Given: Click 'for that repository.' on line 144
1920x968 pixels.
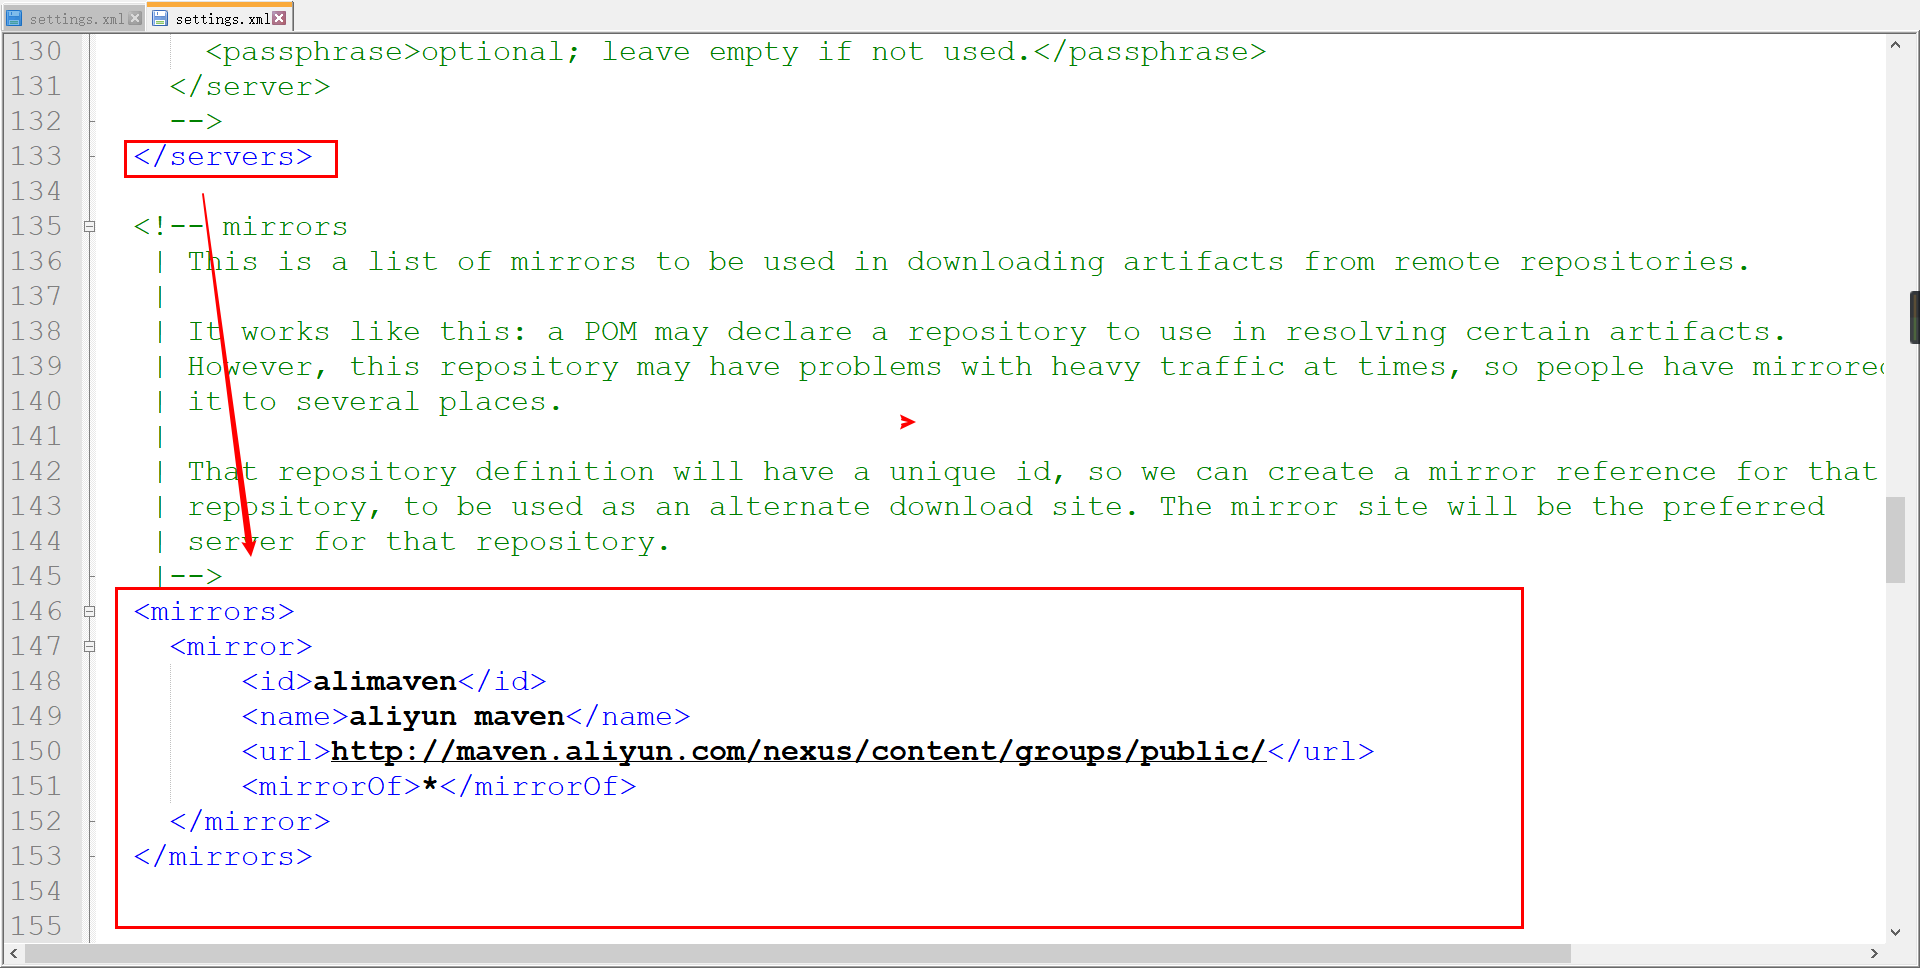Looking at the screenshot, I should [492, 542].
